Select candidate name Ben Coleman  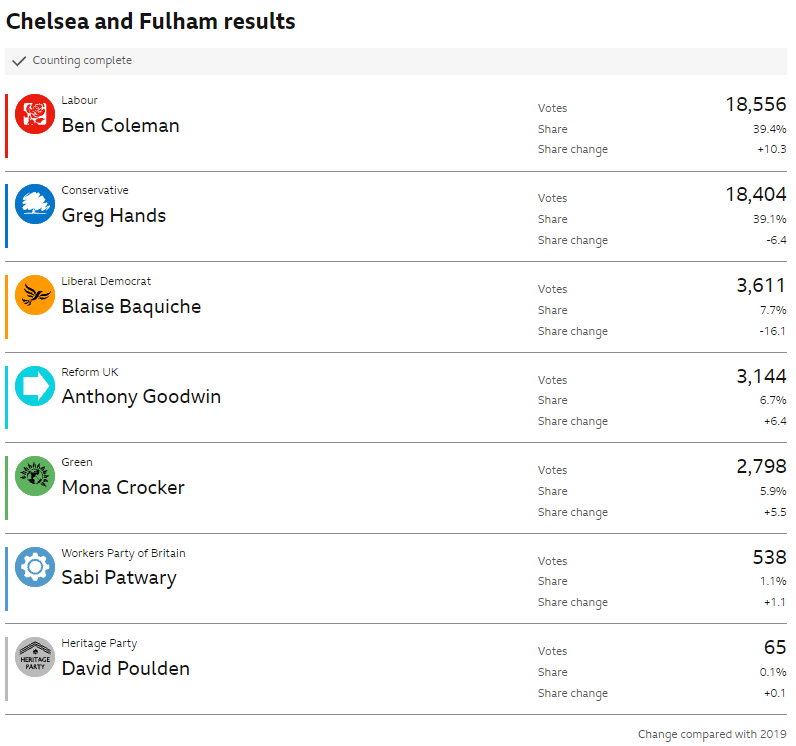click(120, 125)
